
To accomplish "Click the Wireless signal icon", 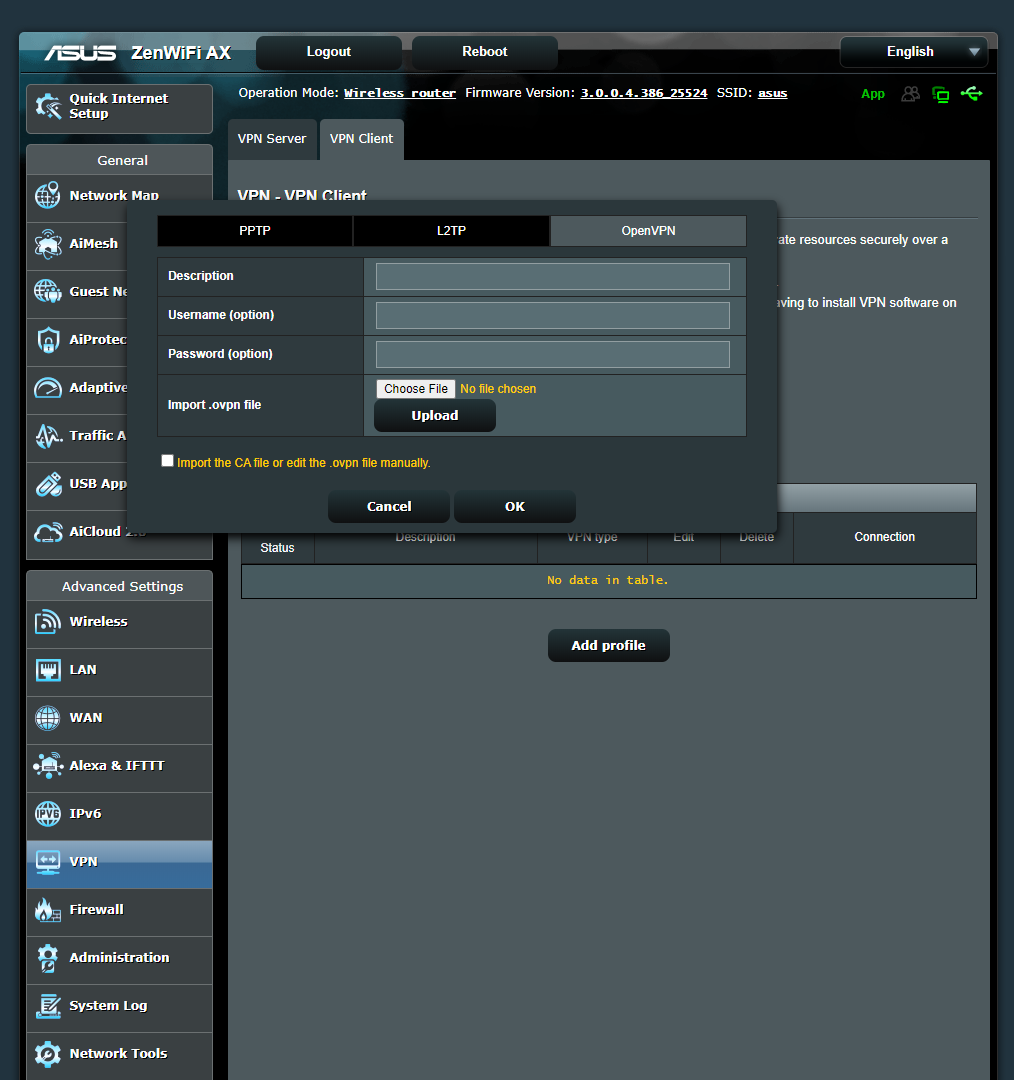I will (x=48, y=622).
